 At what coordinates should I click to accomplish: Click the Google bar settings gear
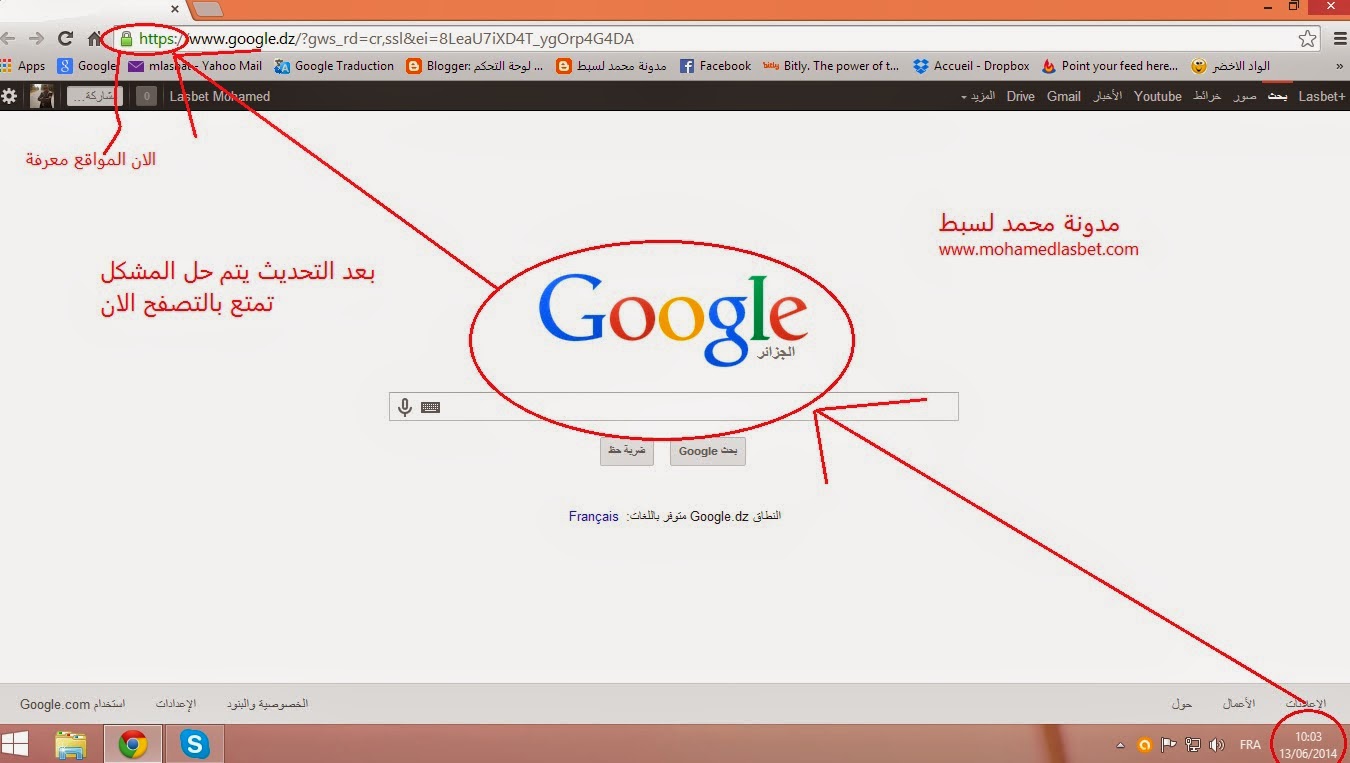[9, 96]
